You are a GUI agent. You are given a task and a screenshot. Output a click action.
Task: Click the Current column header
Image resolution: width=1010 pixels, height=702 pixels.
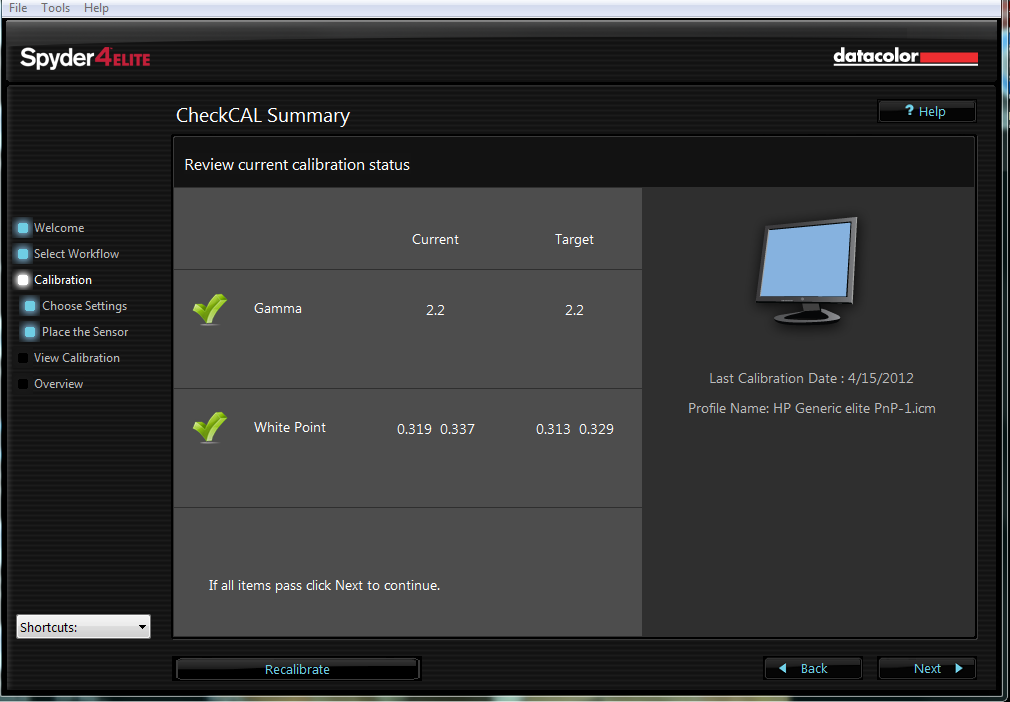point(435,239)
